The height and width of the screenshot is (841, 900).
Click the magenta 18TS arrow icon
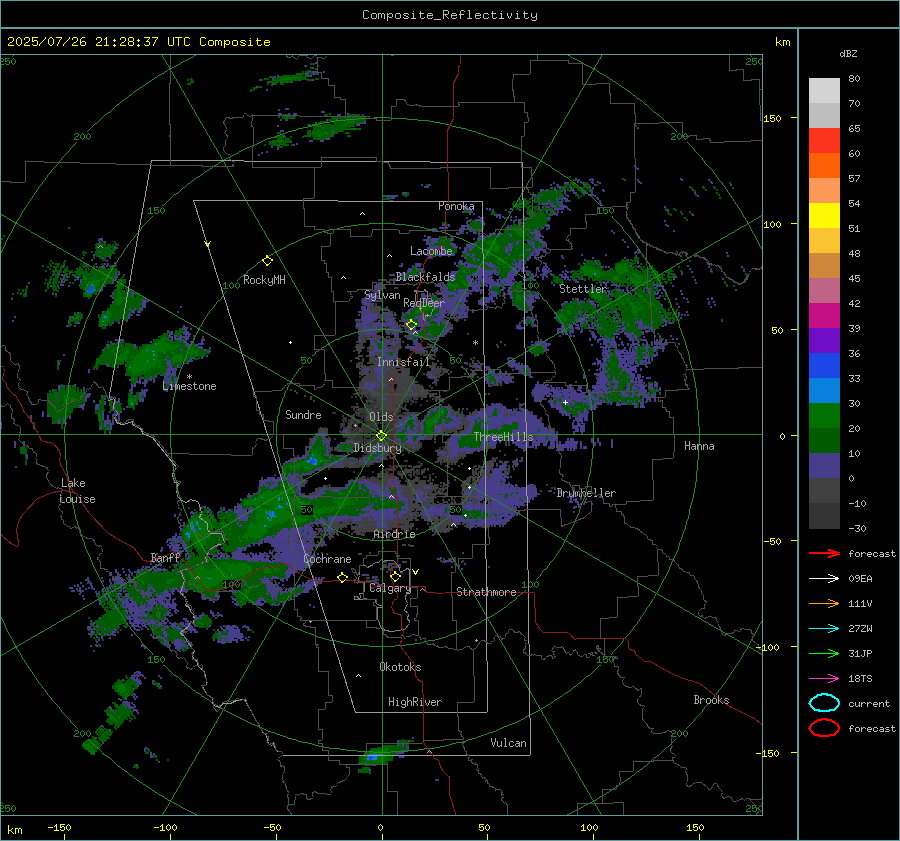pos(824,679)
